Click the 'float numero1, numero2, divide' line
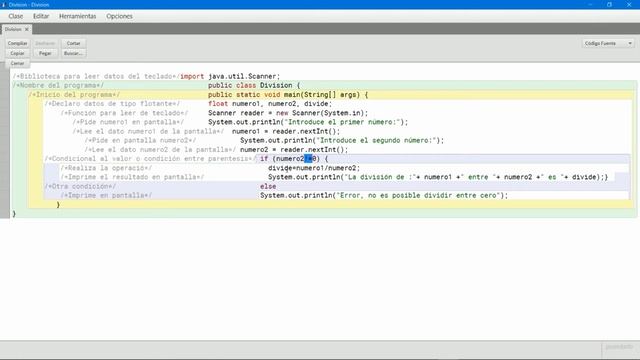The height and width of the screenshot is (360, 640). coord(270,104)
